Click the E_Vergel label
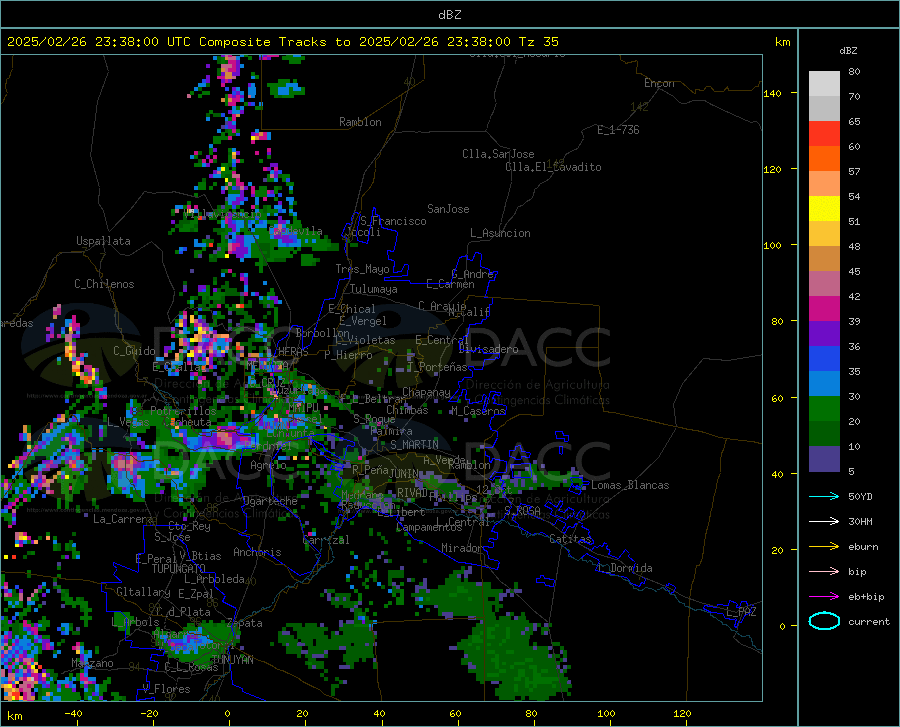 363,321
